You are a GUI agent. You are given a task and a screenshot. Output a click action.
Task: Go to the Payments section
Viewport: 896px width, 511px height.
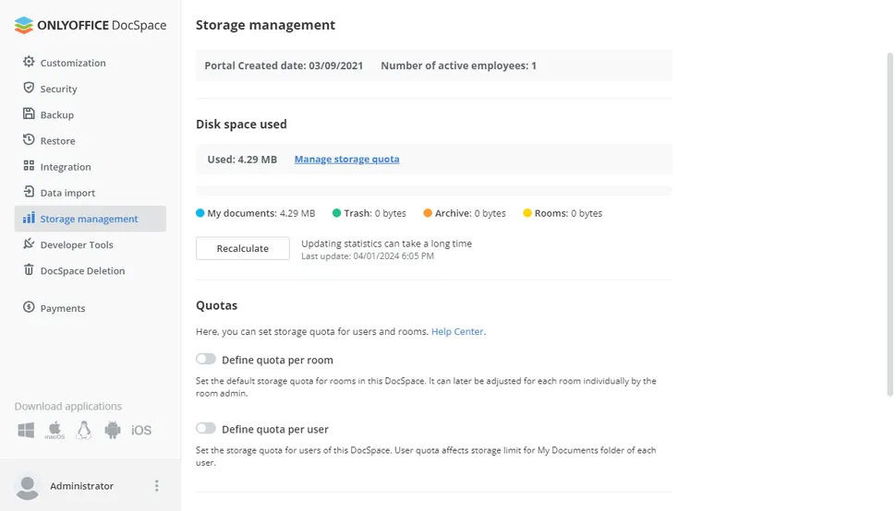[x=62, y=308]
